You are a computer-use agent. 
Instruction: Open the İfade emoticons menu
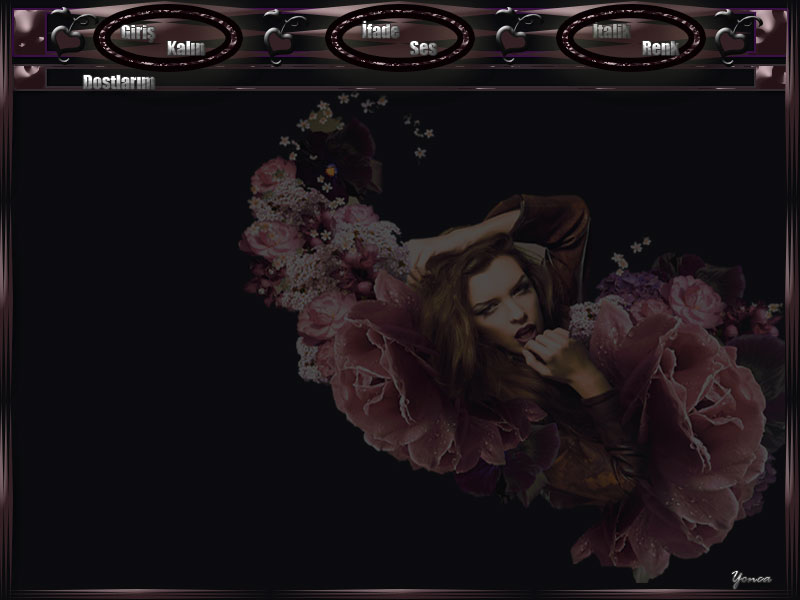click(380, 31)
